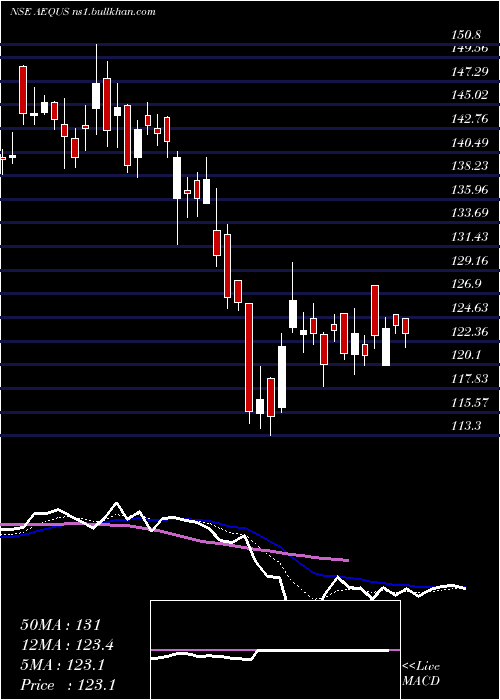Select the 120.1 price label
This screenshot has height=700, width=500.
point(467,355)
